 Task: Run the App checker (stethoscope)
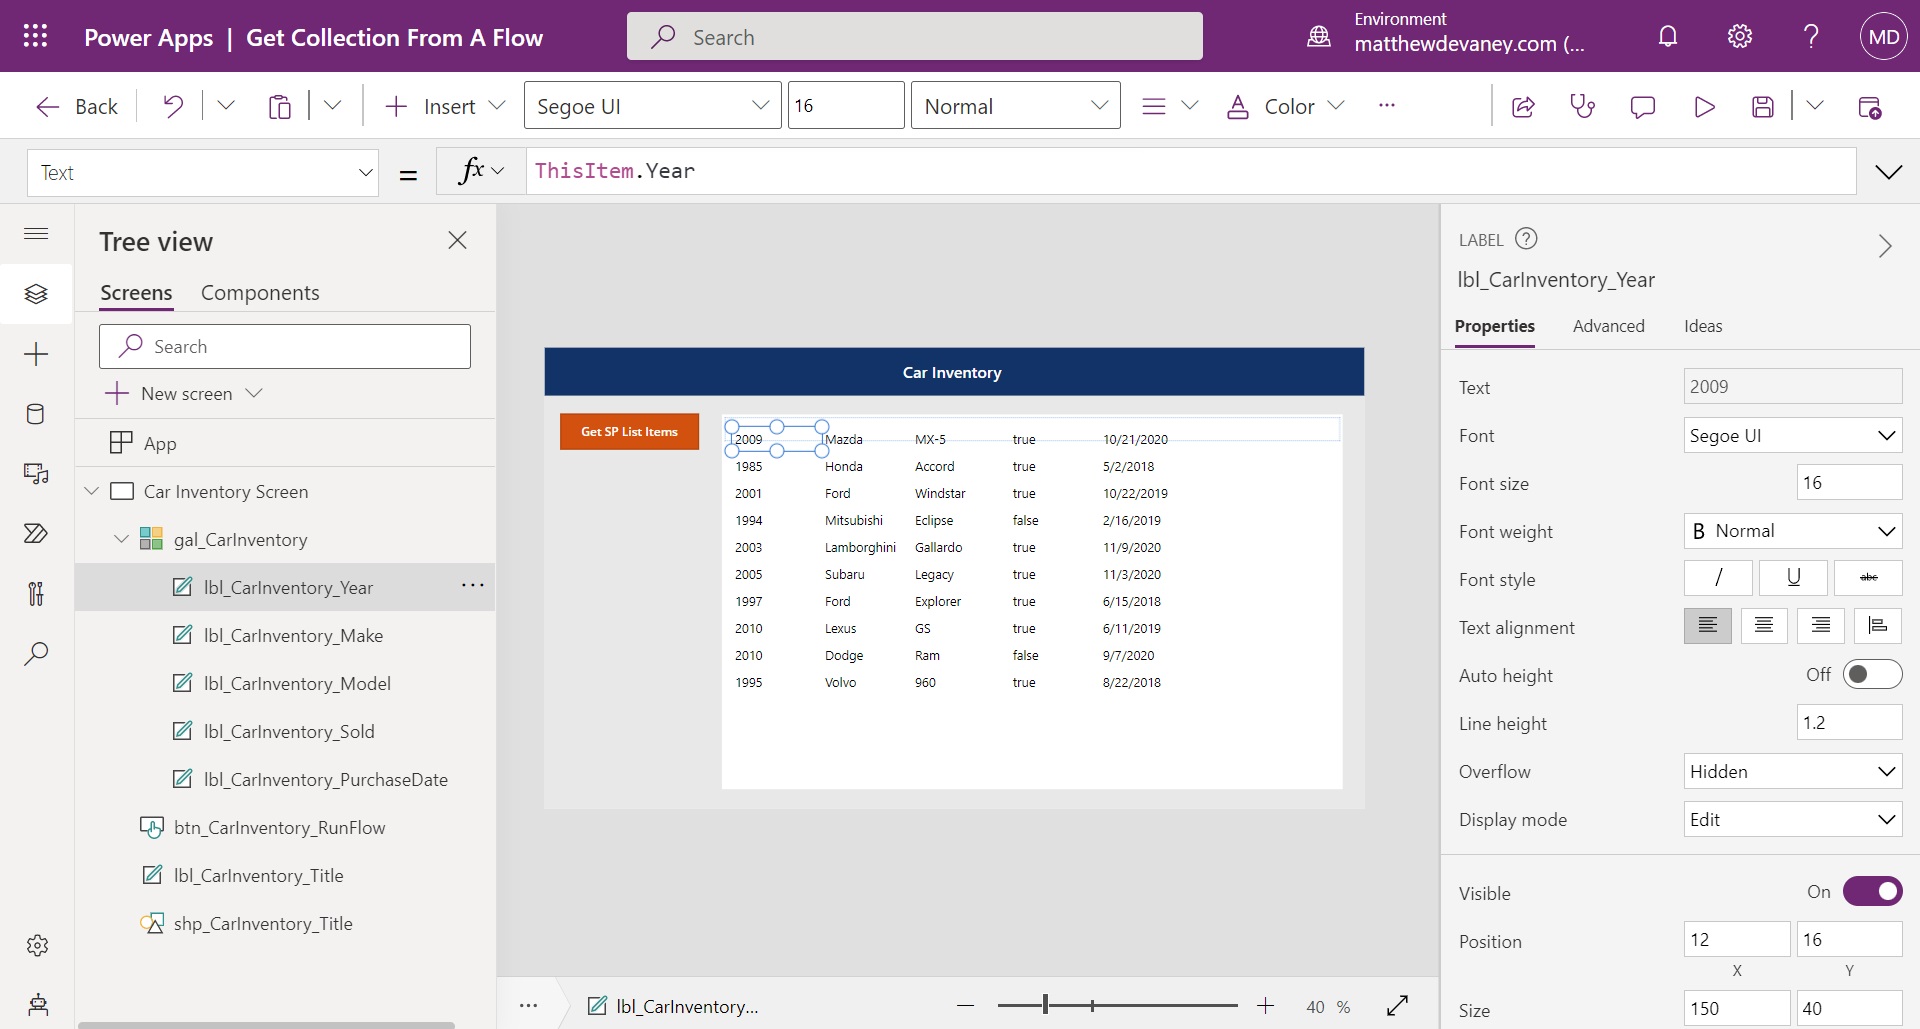tap(1583, 106)
